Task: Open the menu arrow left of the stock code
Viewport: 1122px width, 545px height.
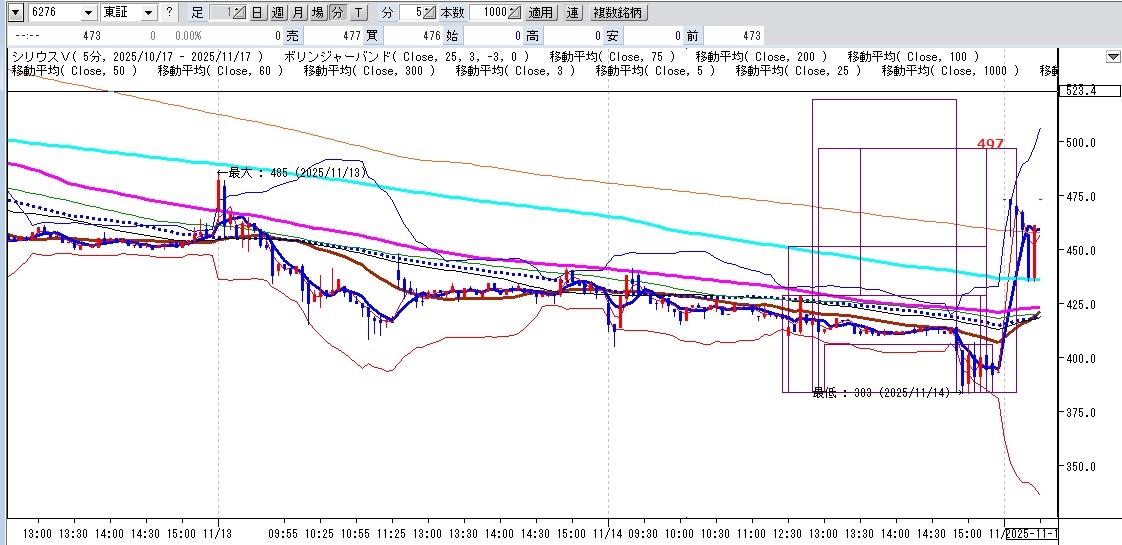Action: click(17, 12)
